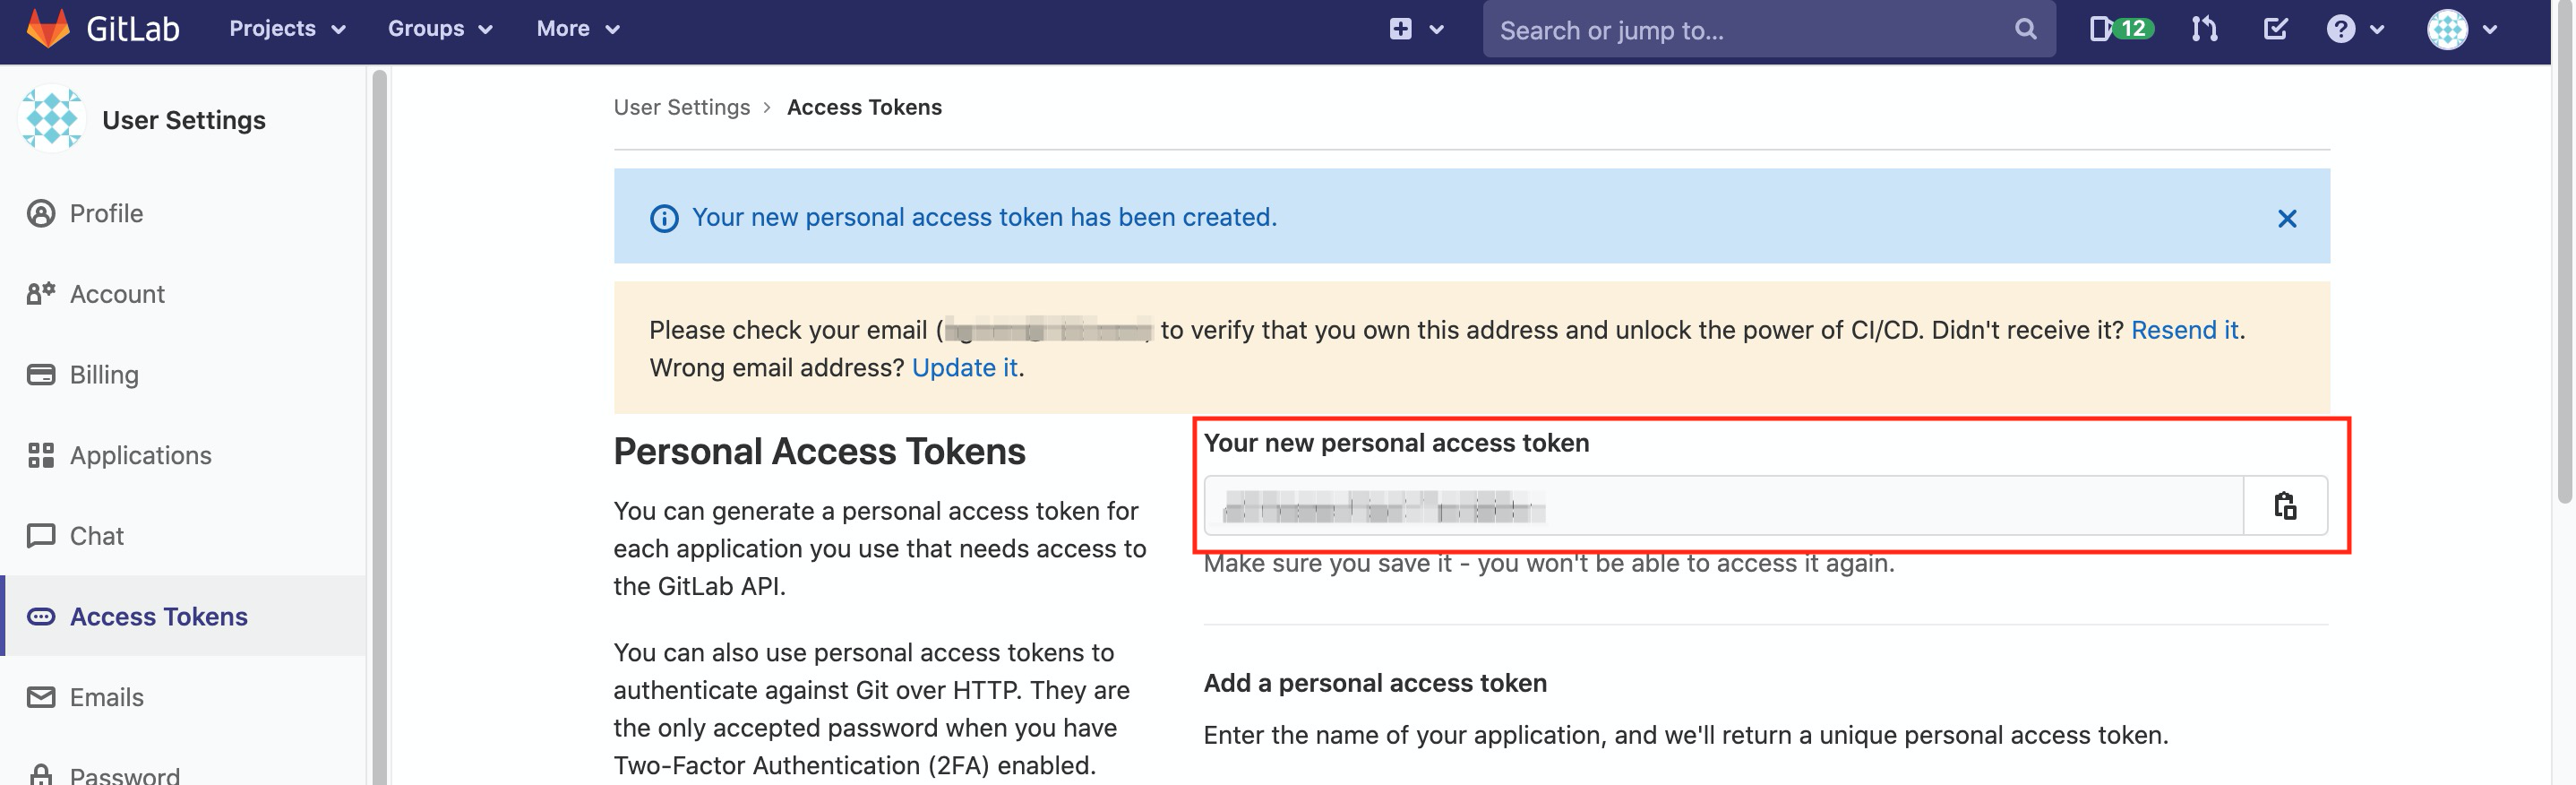Click the User Settings avatar icon

pos(52,119)
